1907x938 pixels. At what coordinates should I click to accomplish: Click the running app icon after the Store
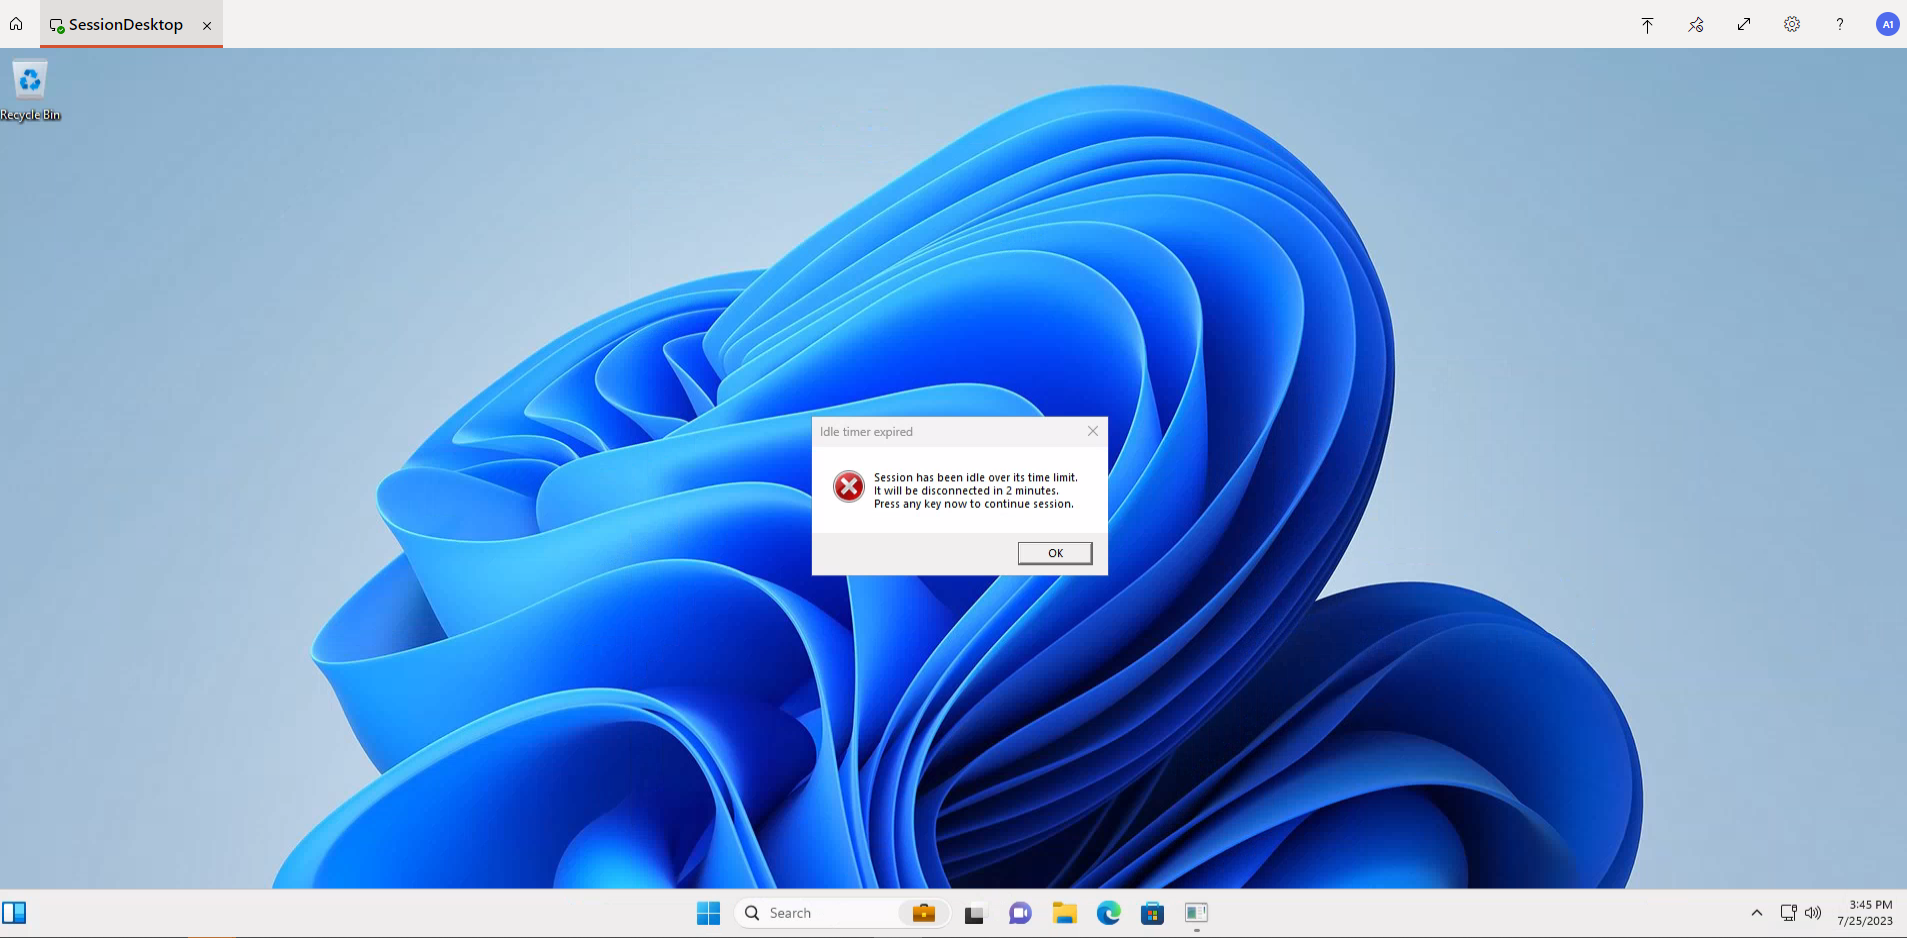click(1196, 913)
